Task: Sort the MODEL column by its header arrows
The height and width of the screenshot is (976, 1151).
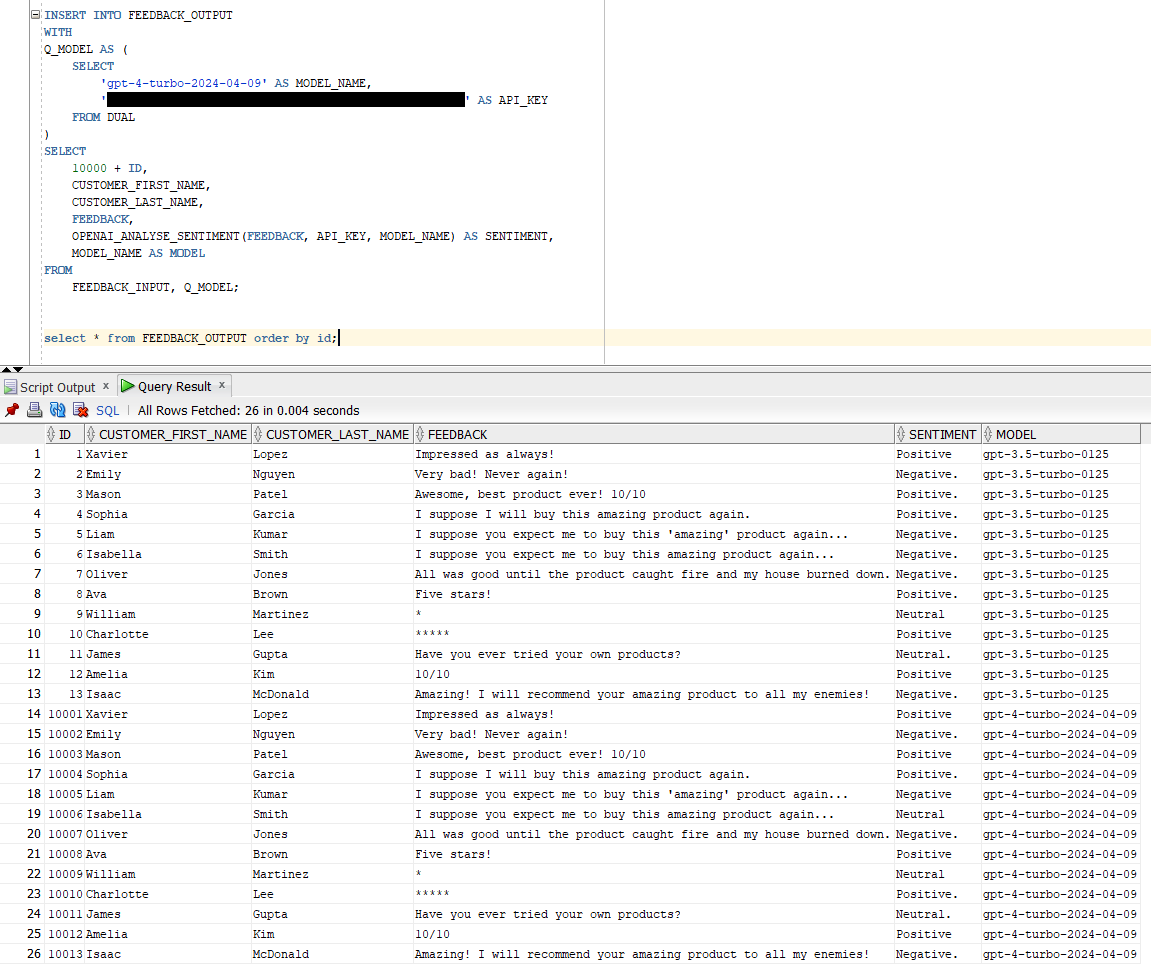Action: 987,433
